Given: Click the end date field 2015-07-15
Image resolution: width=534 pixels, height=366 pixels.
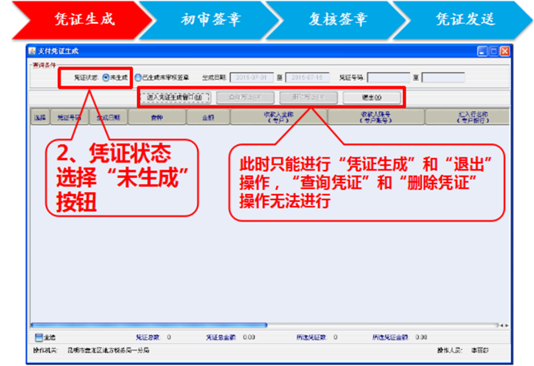Looking at the screenshot, I should click(307, 78).
